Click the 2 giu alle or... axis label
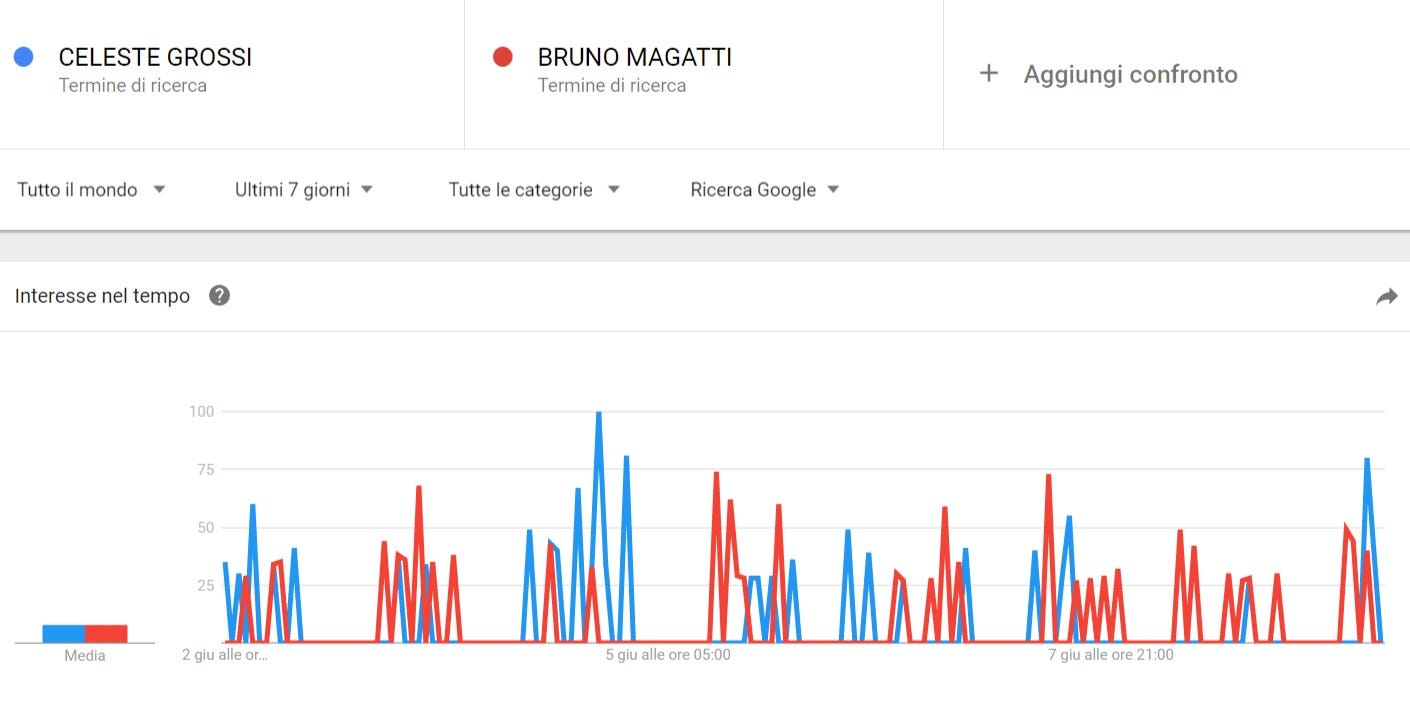This screenshot has height=705, width=1410. click(x=225, y=655)
